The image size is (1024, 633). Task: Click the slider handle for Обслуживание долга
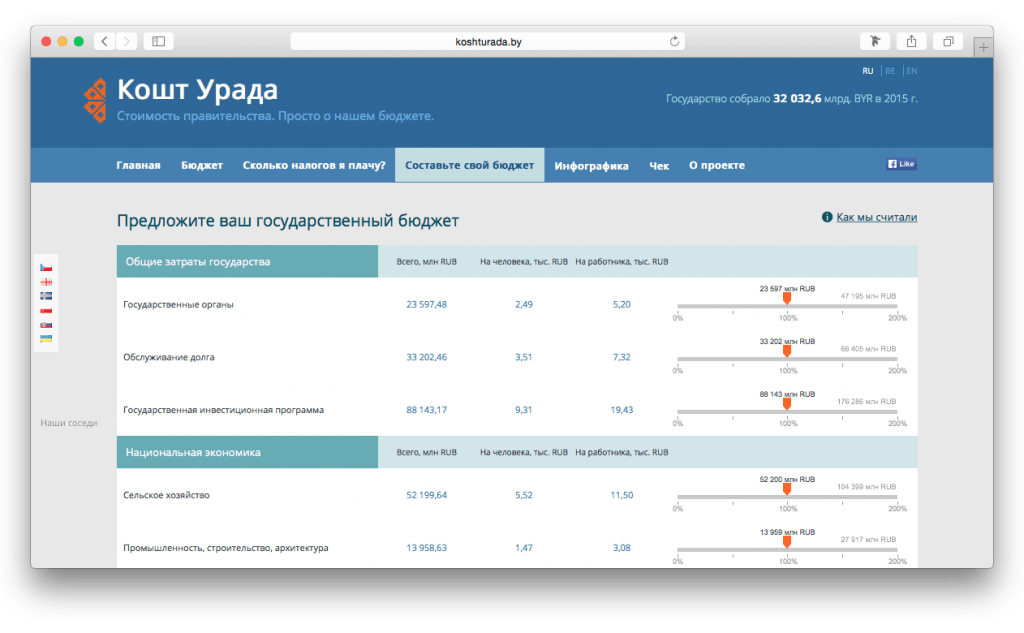tap(787, 352)
